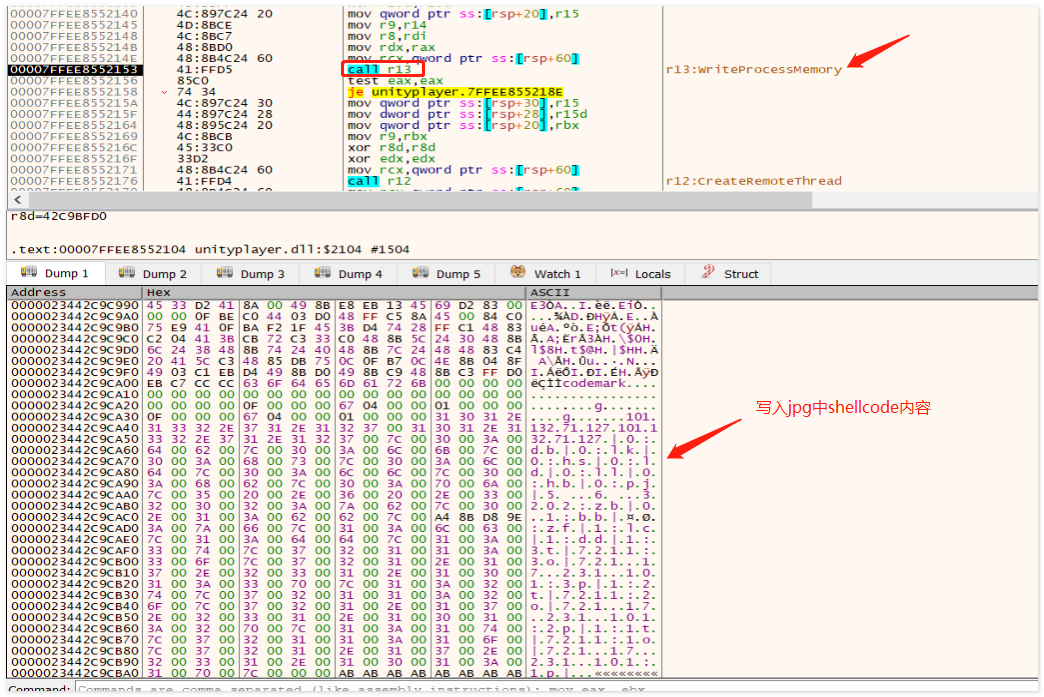Click the Locals tab icon
The image size is (1044, 697).
(619, 273)
